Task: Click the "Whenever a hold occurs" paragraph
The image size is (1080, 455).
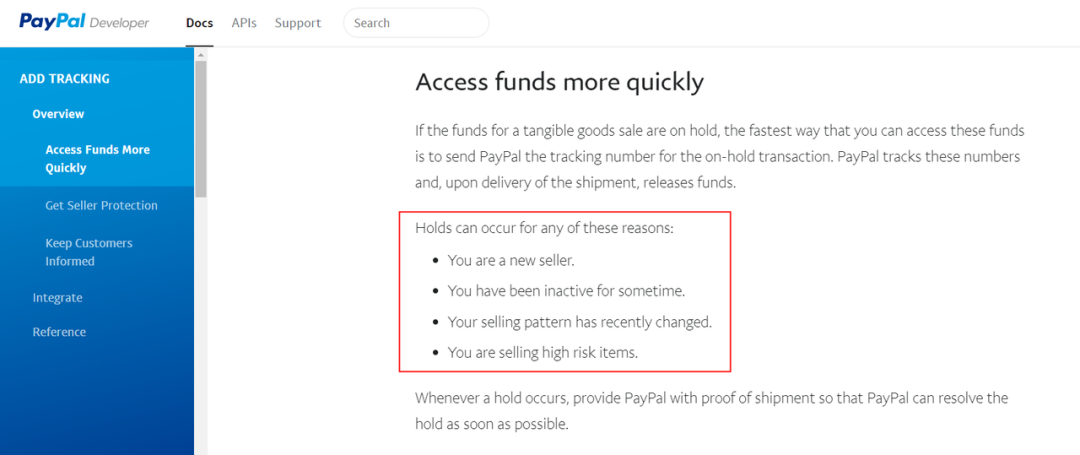Action: pyautogui.click(x=711, y=411)
